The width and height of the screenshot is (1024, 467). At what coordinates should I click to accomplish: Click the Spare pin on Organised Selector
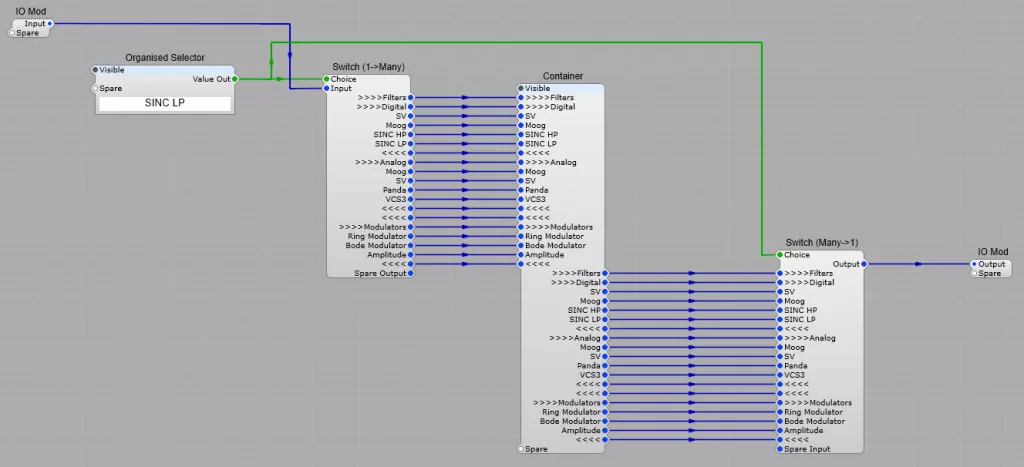tap(95, 88)
